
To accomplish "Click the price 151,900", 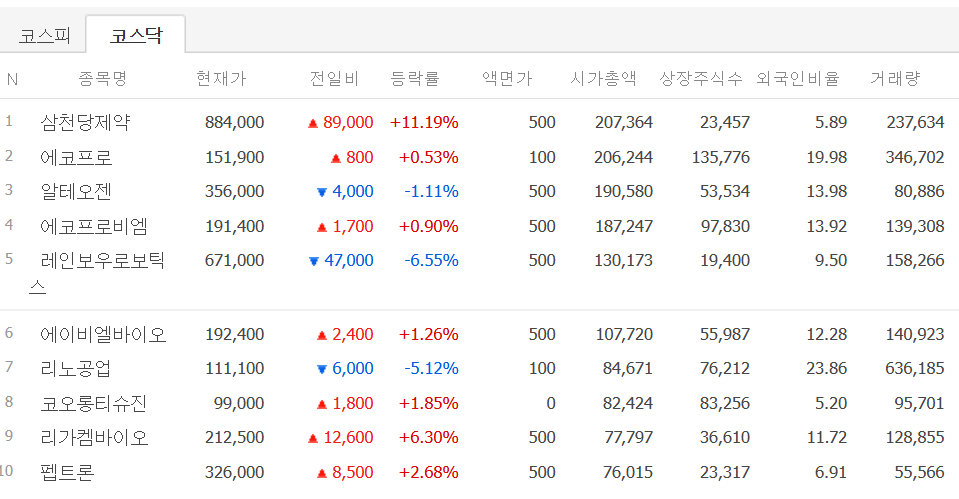I will (234, 157).
